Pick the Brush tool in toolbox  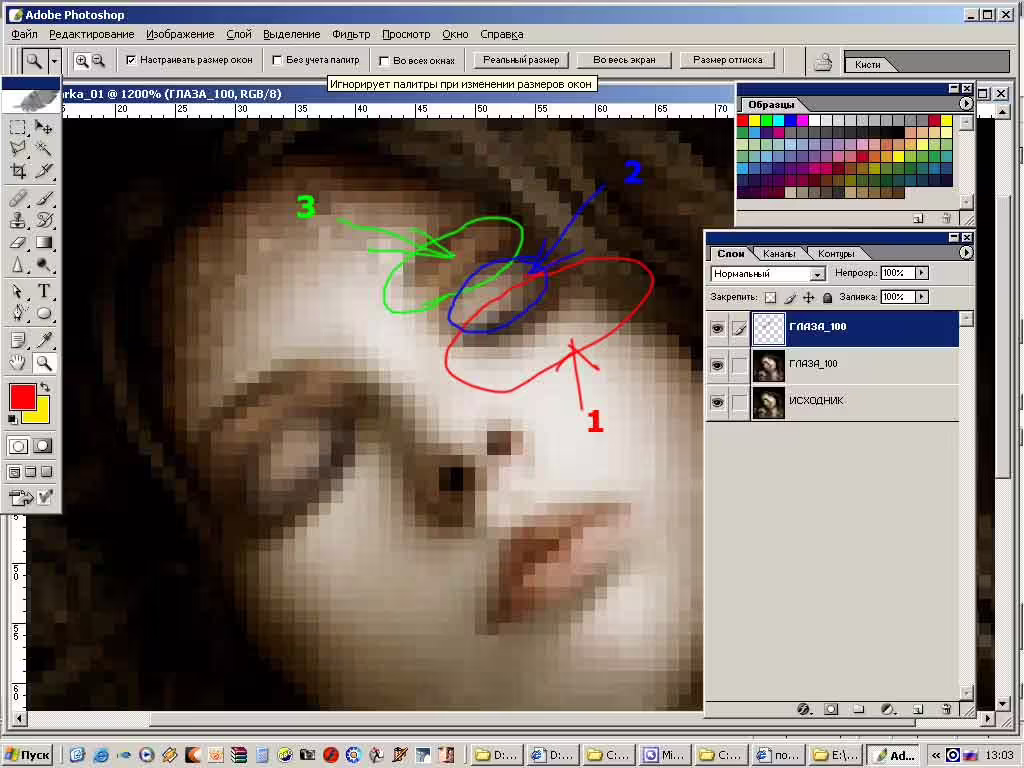(x=44, y=198)
